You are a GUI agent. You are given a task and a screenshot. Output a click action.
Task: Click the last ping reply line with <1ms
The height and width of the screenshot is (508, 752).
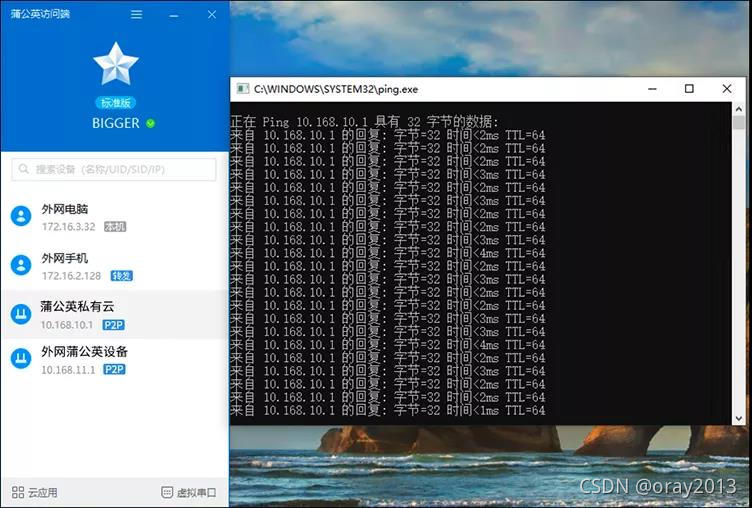coord(388,410)
